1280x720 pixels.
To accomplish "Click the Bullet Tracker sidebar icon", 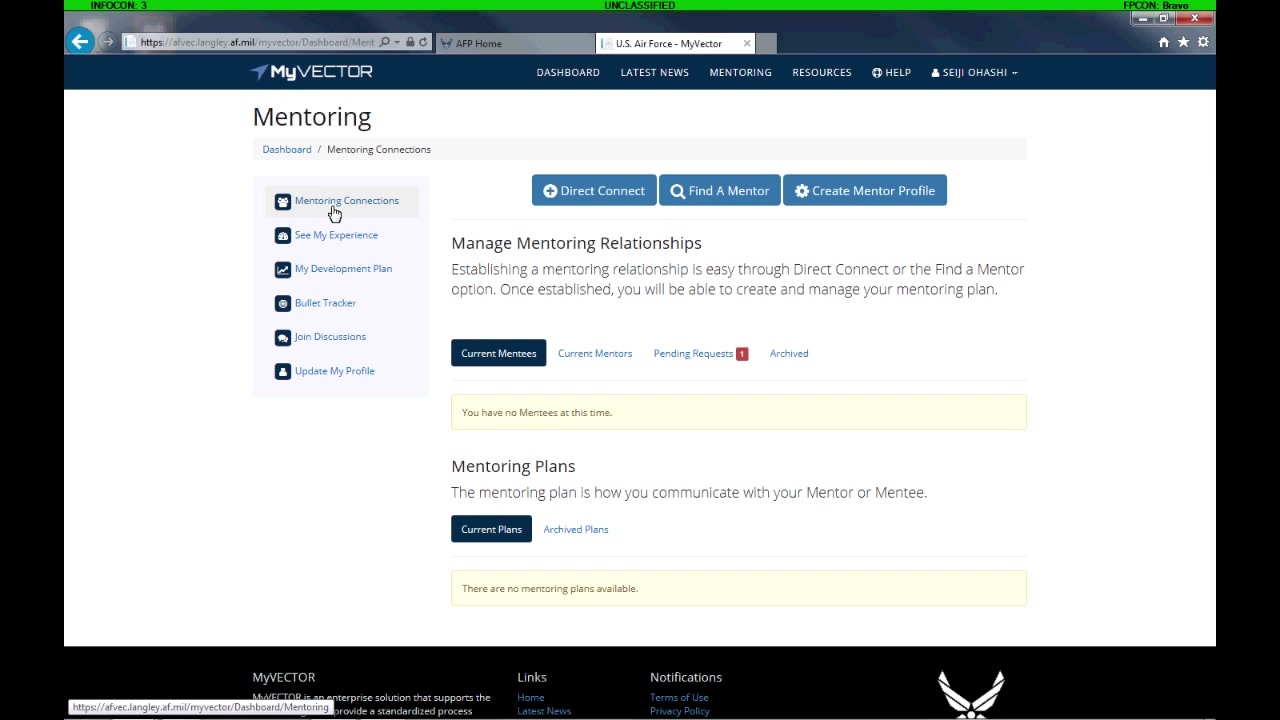I will coord(283,304).
